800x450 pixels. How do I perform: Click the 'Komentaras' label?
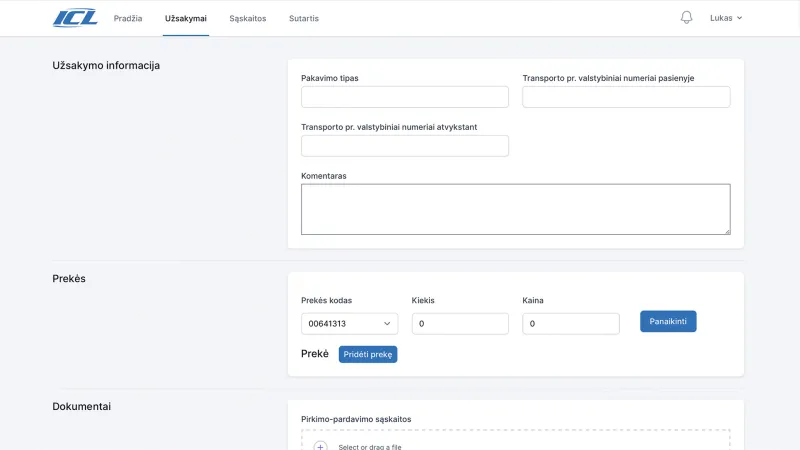click(323, 176)
